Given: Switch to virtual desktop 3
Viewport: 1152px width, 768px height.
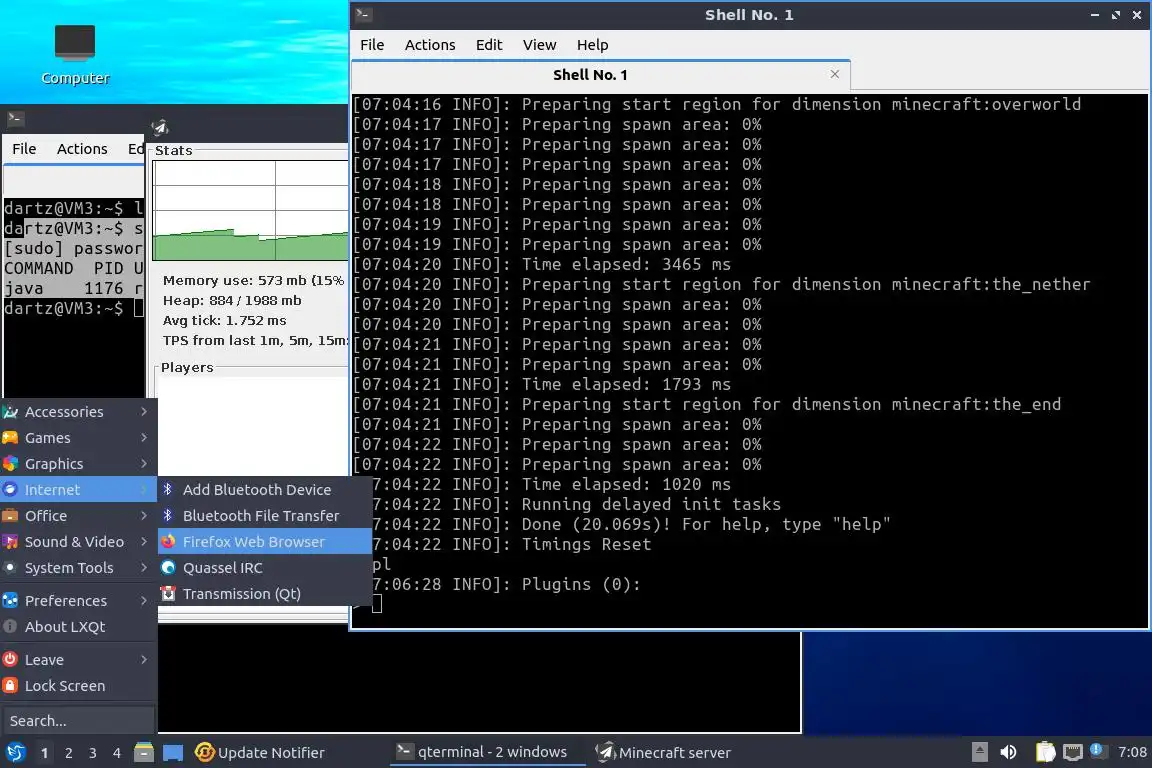Looking at the screenshot, I should [93, 753].
